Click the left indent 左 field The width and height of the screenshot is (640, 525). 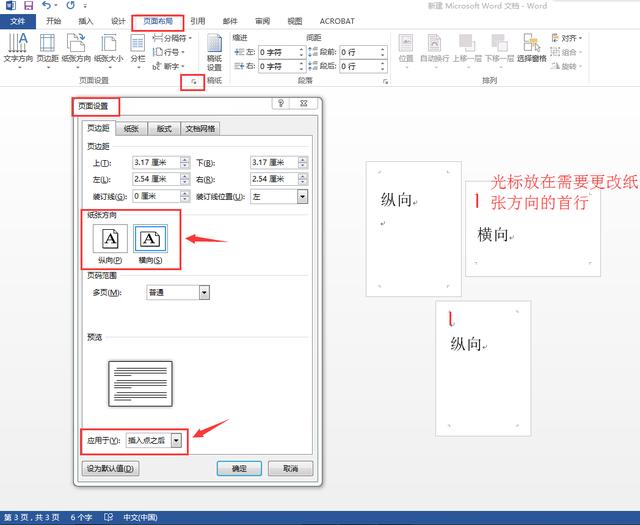point(282,52)
